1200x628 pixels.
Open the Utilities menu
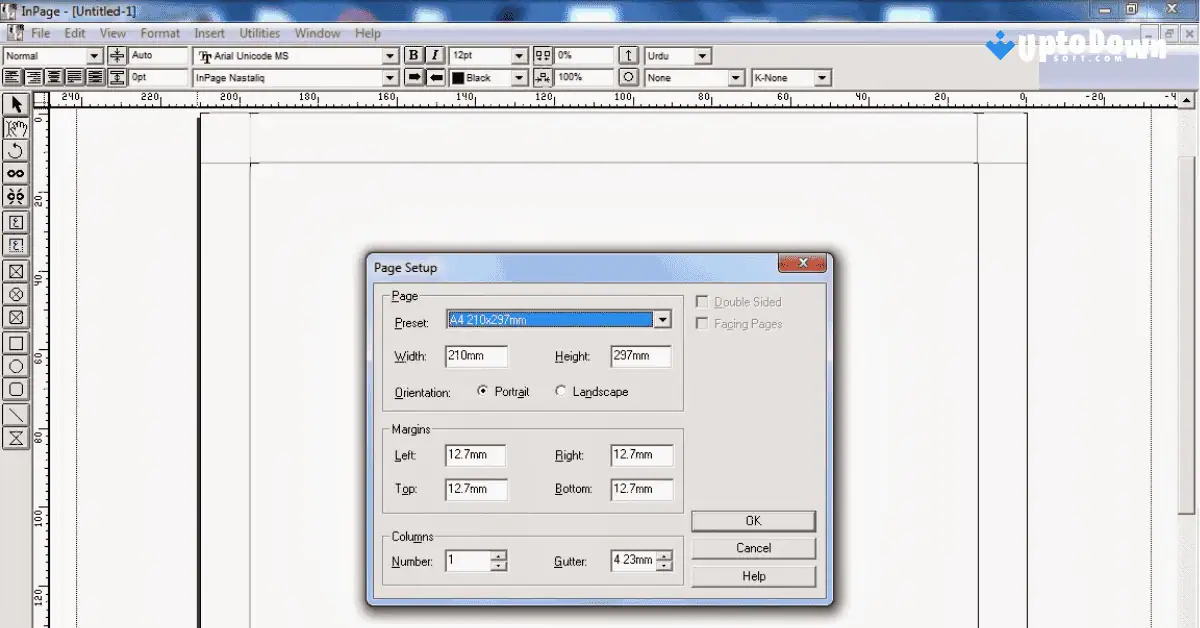tap(260, 32)
